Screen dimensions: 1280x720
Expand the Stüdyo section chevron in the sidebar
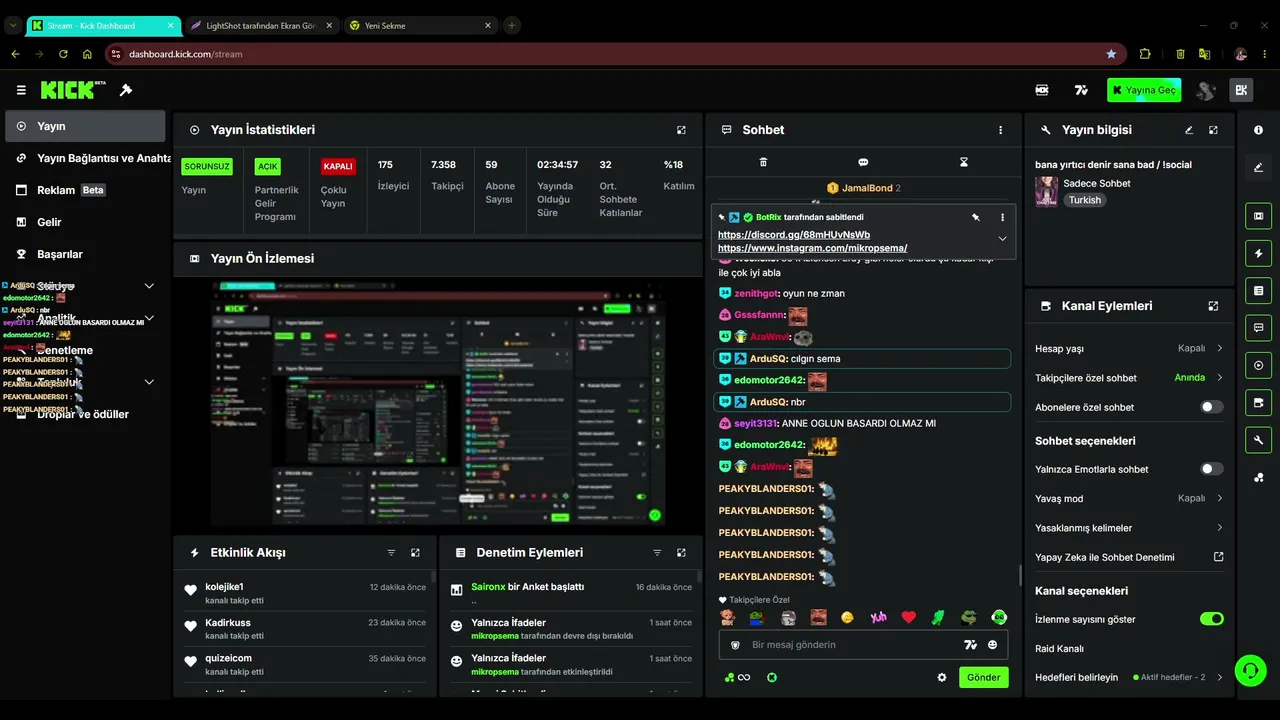click(149, 286)
